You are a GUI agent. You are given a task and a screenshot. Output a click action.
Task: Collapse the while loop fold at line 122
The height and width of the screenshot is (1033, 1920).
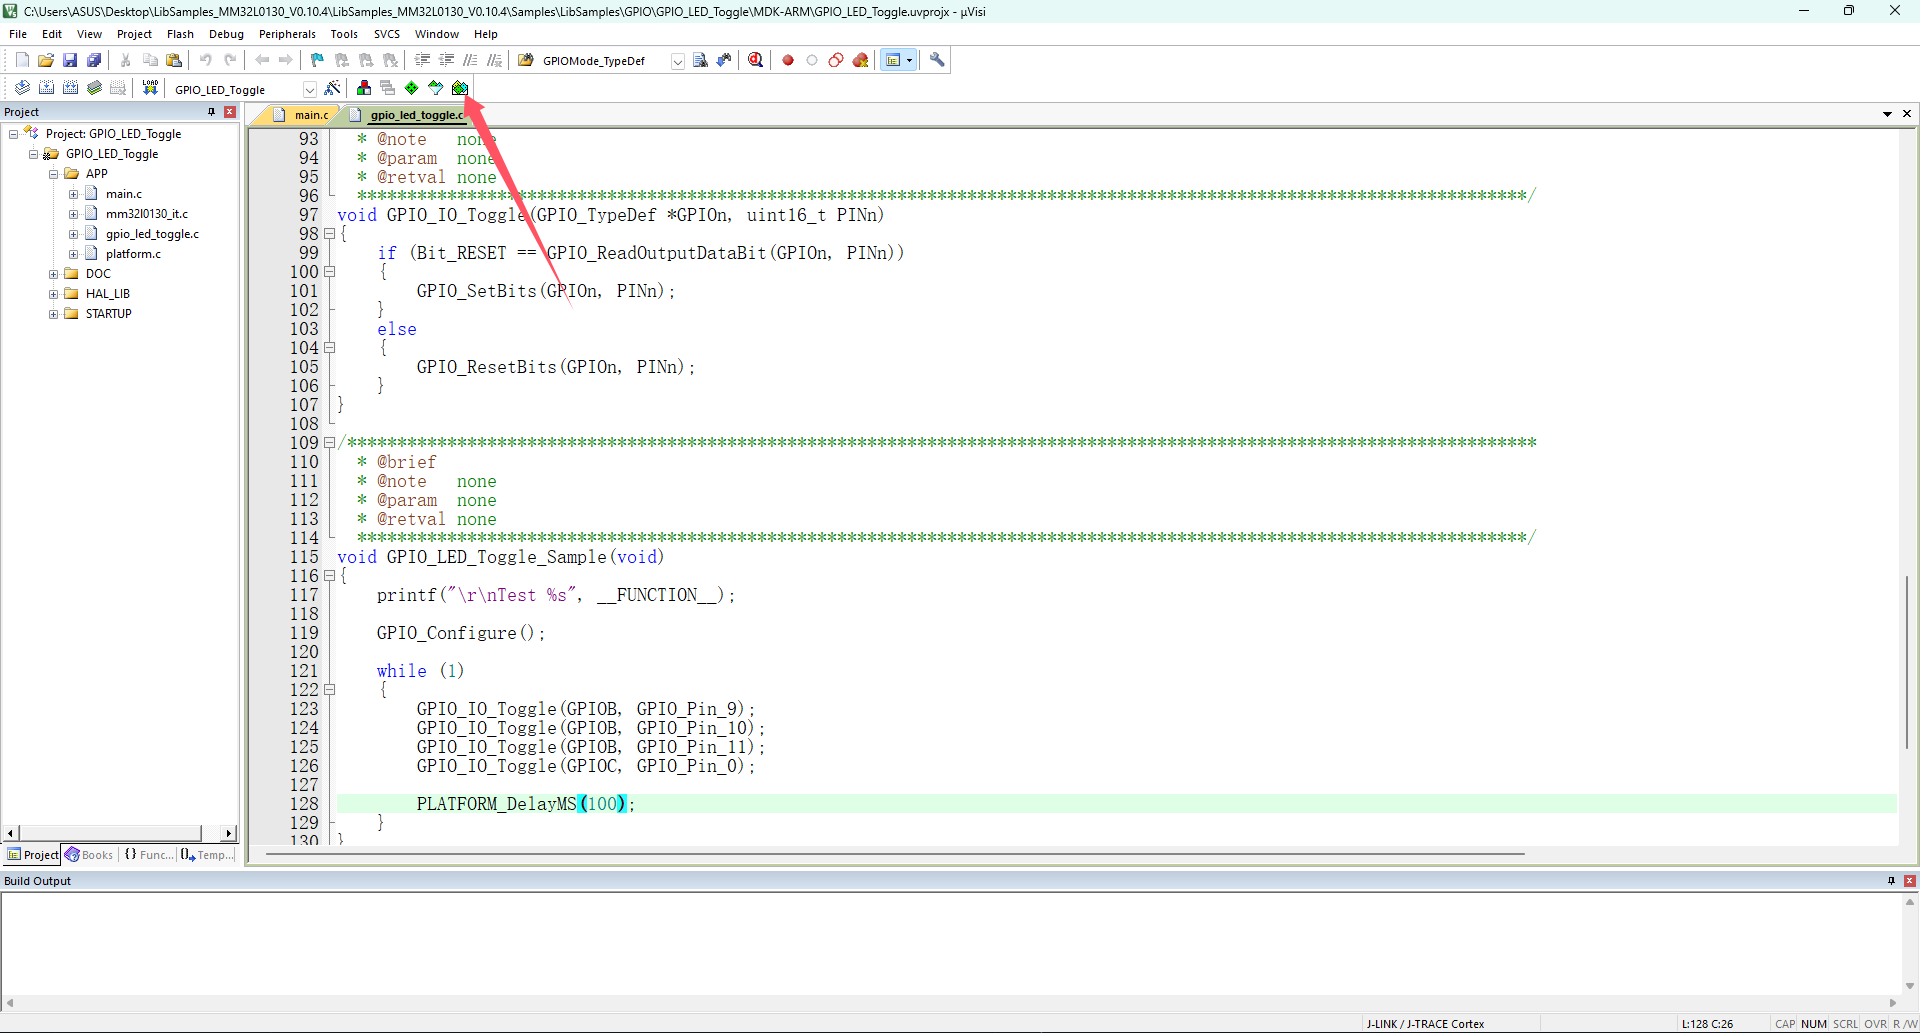(x=329, y=690)
